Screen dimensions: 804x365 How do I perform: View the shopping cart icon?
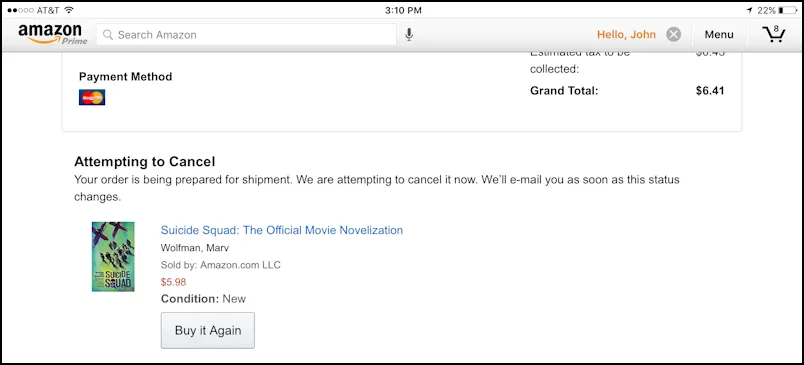[773, 34]
